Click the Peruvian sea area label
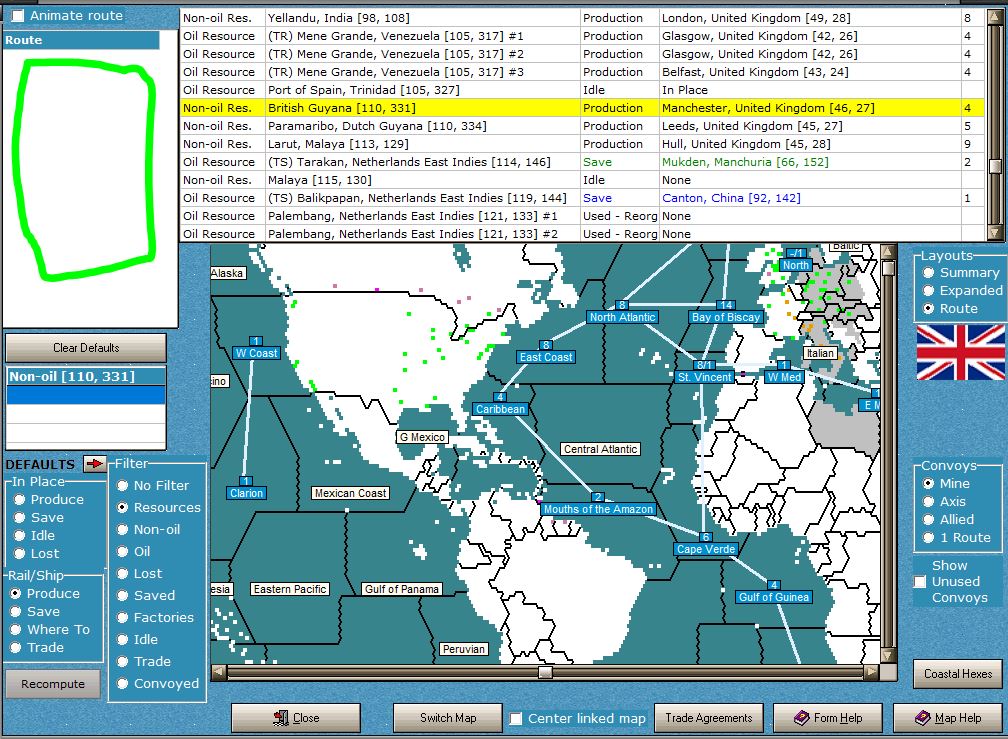 [463, 649]
